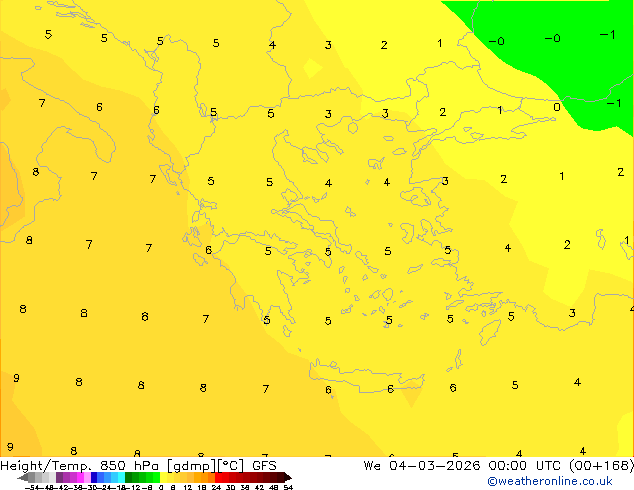
Task: Click the gray left arrow of legend
Action: pos(23,477)
